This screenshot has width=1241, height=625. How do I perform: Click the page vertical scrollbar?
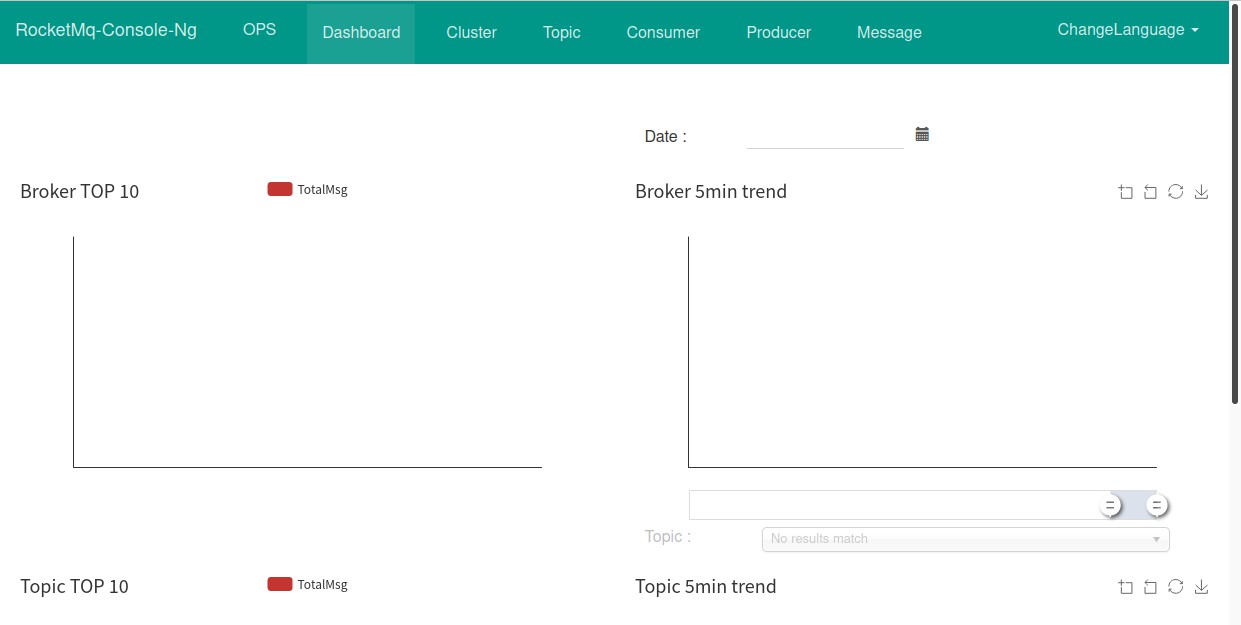1235,202
